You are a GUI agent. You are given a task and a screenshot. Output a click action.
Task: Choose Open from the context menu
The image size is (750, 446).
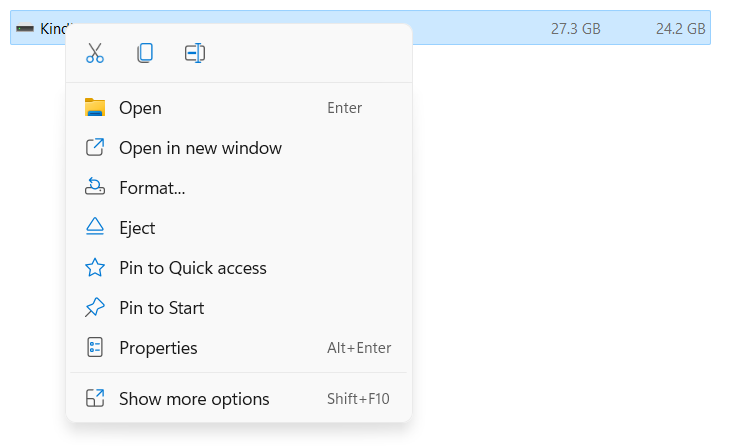coord(140,108)
